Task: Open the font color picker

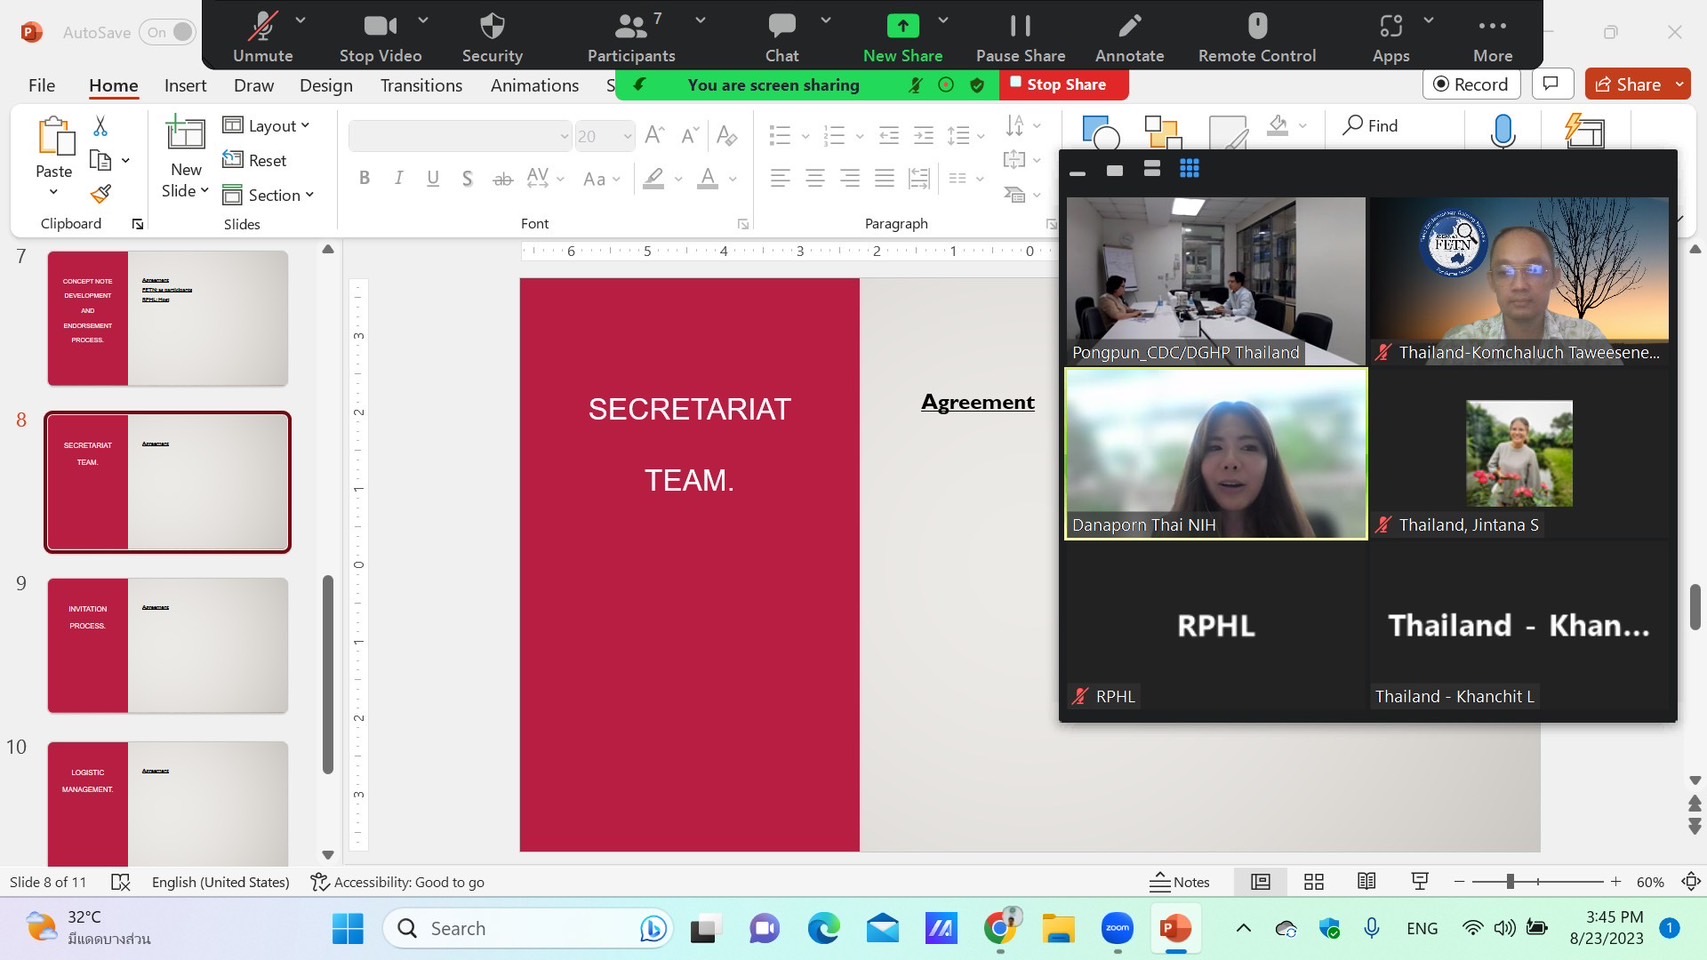Action: [733, 179]
